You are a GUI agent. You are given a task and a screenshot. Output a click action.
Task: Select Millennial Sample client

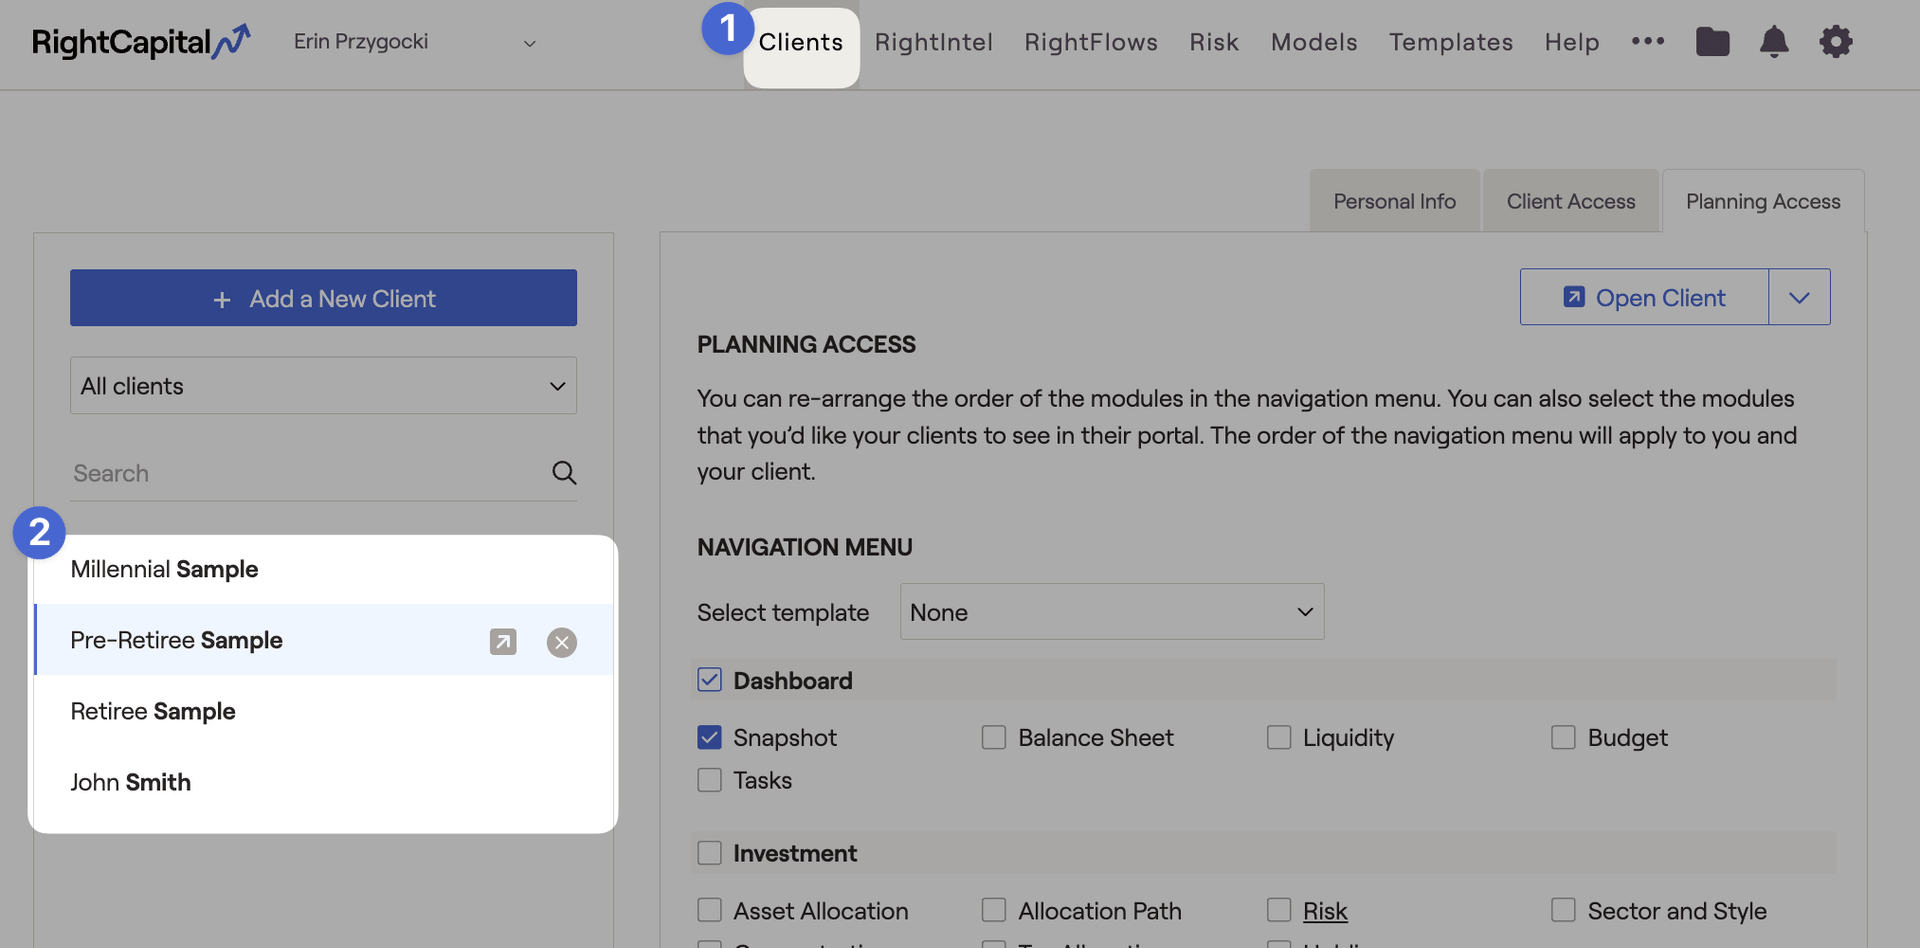click(324, 569)
